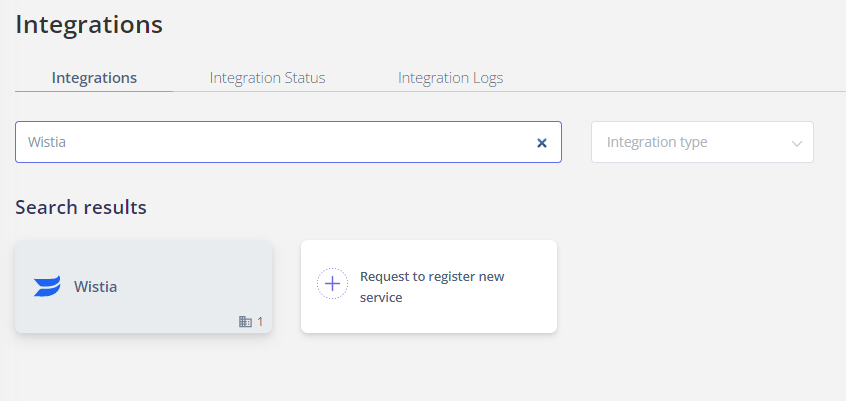Click the 'Integration type' placeholder text
Viewport: 846px width, 401px height.
(657, 142)
